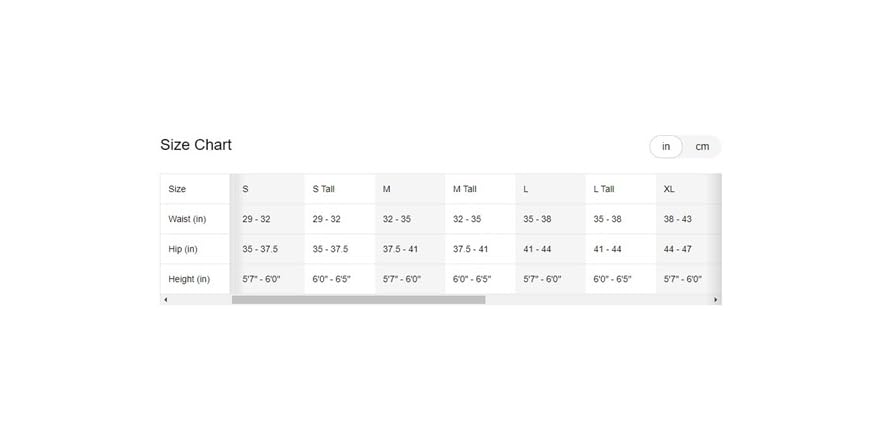This screenshot has height=441, width=882.
Task: Select the M Tall size column header
Action: click(x=465, y=189)
